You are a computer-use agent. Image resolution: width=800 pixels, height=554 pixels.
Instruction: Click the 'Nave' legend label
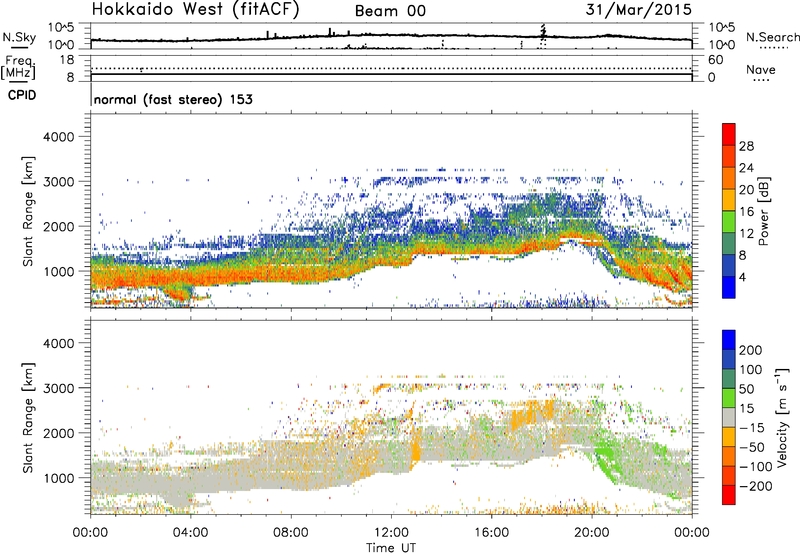tap(760, 69)
